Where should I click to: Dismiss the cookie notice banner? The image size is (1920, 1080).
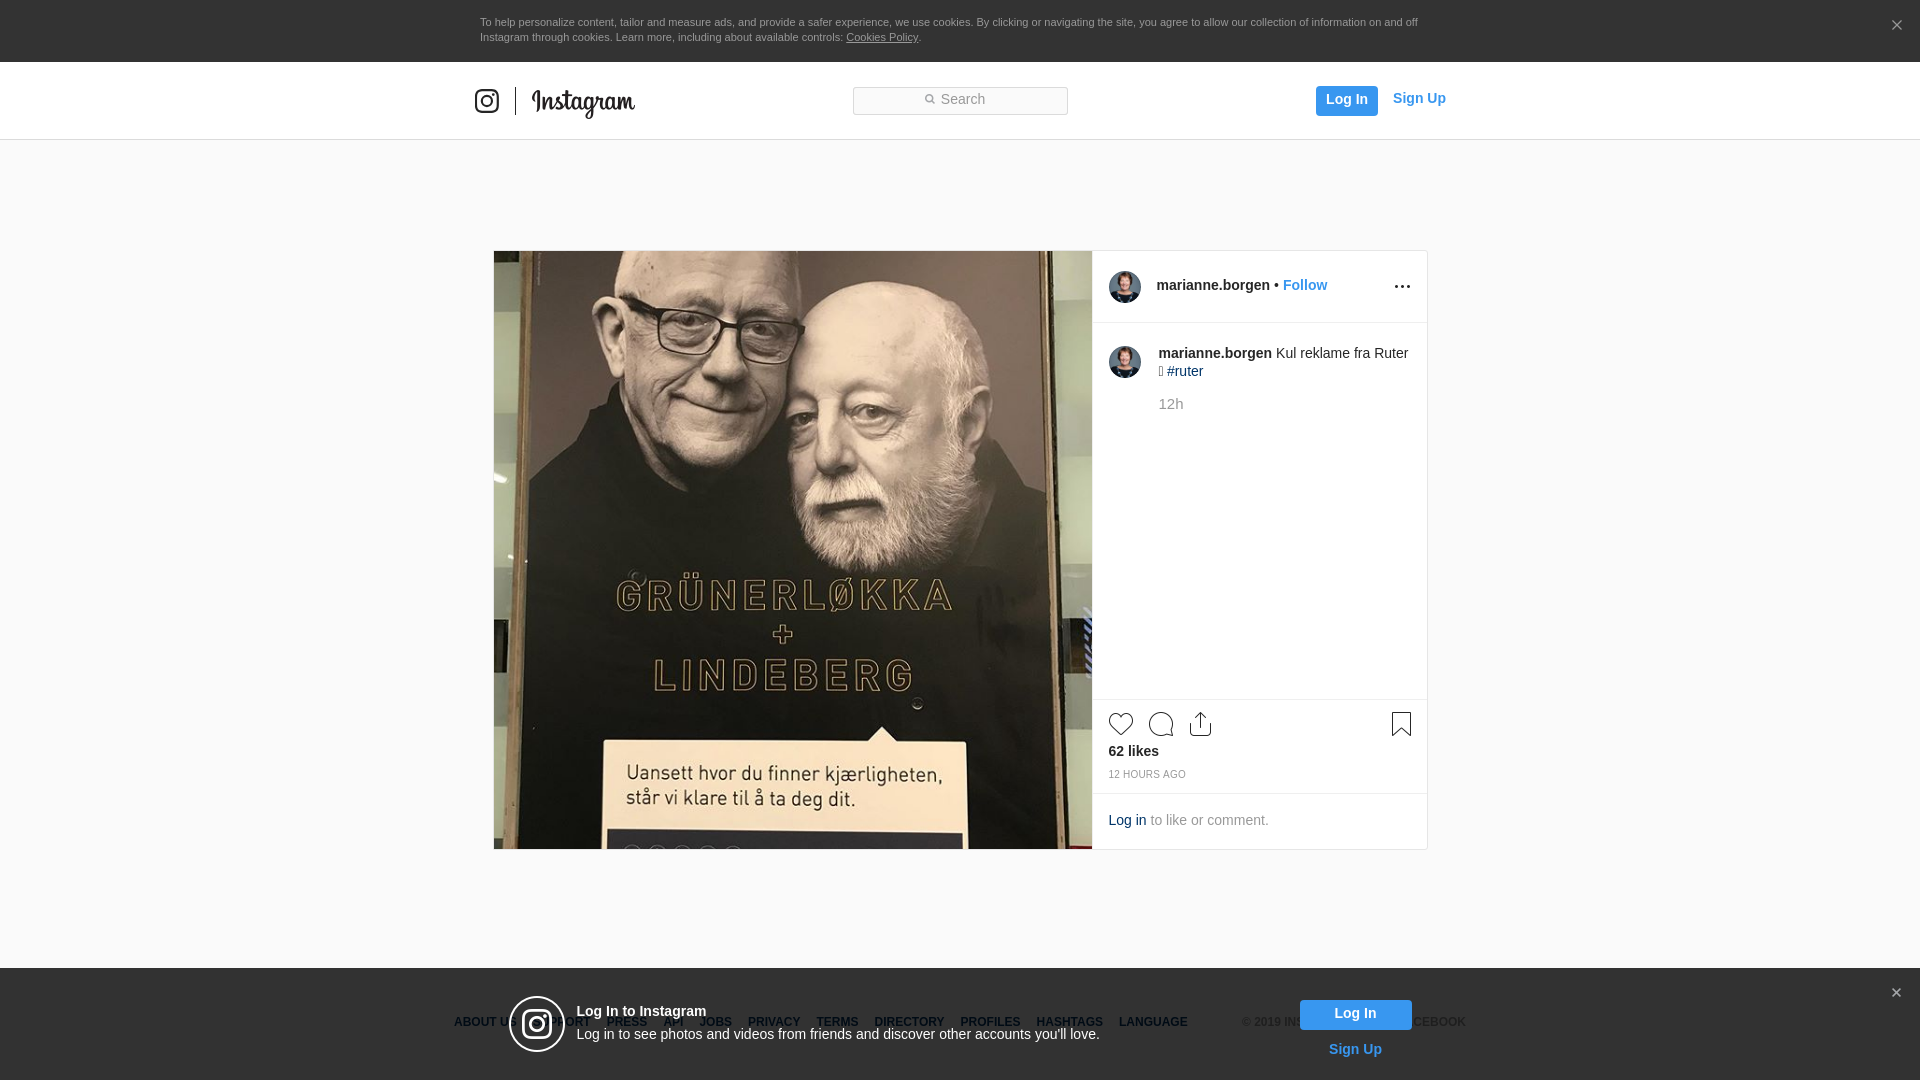(1896, 25)
